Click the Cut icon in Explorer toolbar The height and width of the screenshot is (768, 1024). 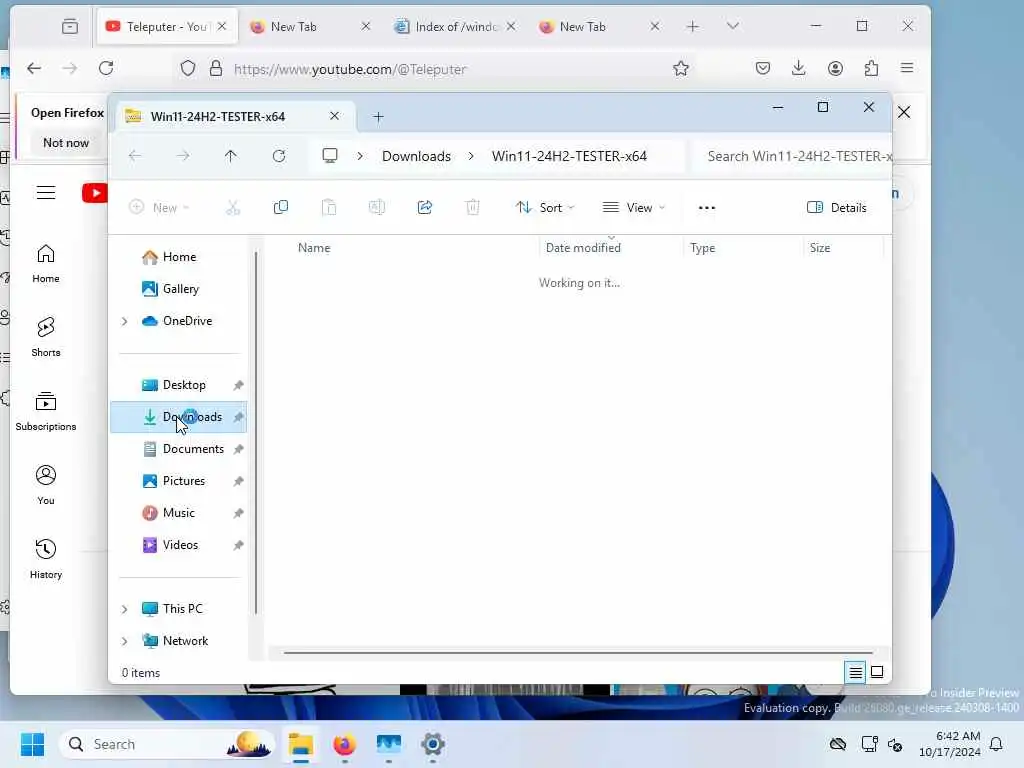233,208
